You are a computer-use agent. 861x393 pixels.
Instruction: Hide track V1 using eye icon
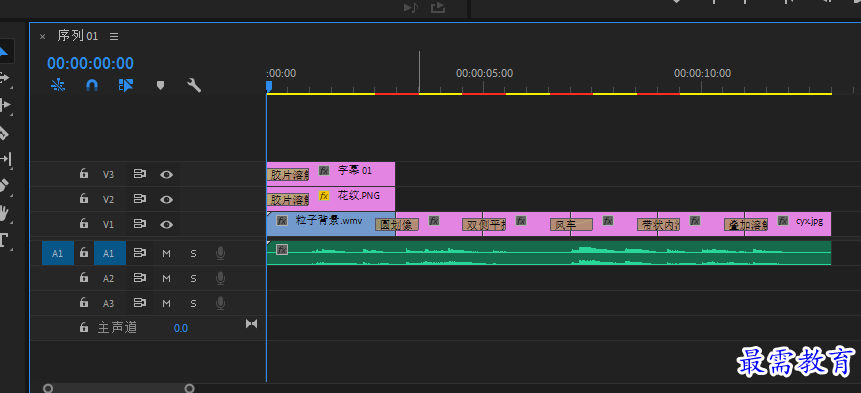click(x=166, y=224)
